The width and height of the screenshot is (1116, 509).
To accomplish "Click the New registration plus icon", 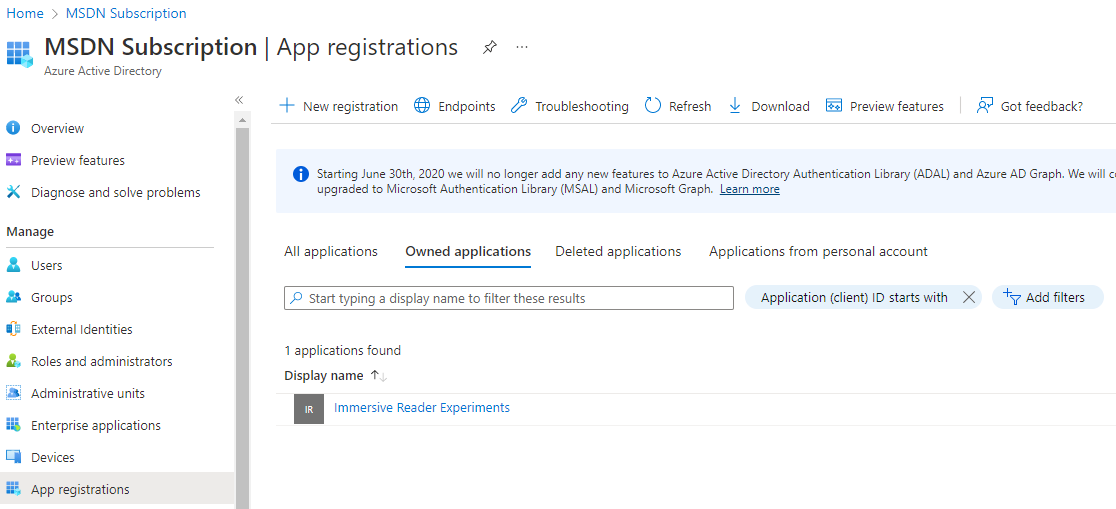I will [287, 106].
